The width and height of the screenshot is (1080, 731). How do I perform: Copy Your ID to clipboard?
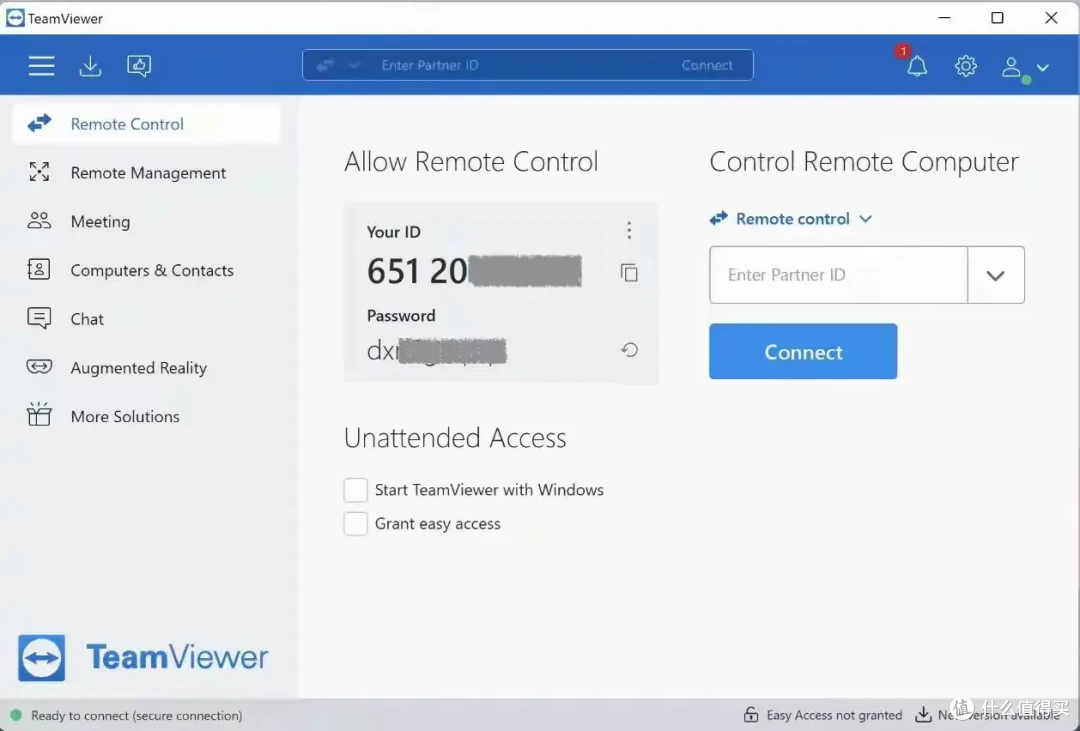click(x=629, y=273)
